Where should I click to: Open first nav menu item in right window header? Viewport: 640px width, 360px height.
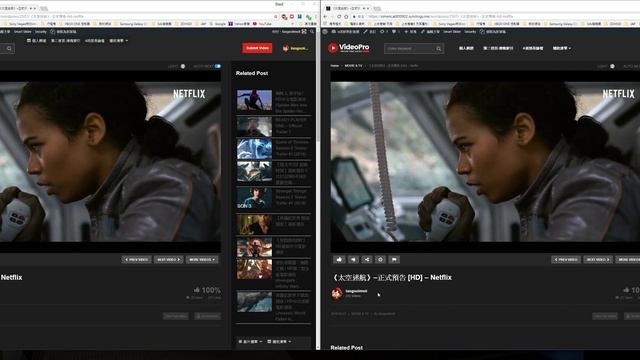point(466,48)
